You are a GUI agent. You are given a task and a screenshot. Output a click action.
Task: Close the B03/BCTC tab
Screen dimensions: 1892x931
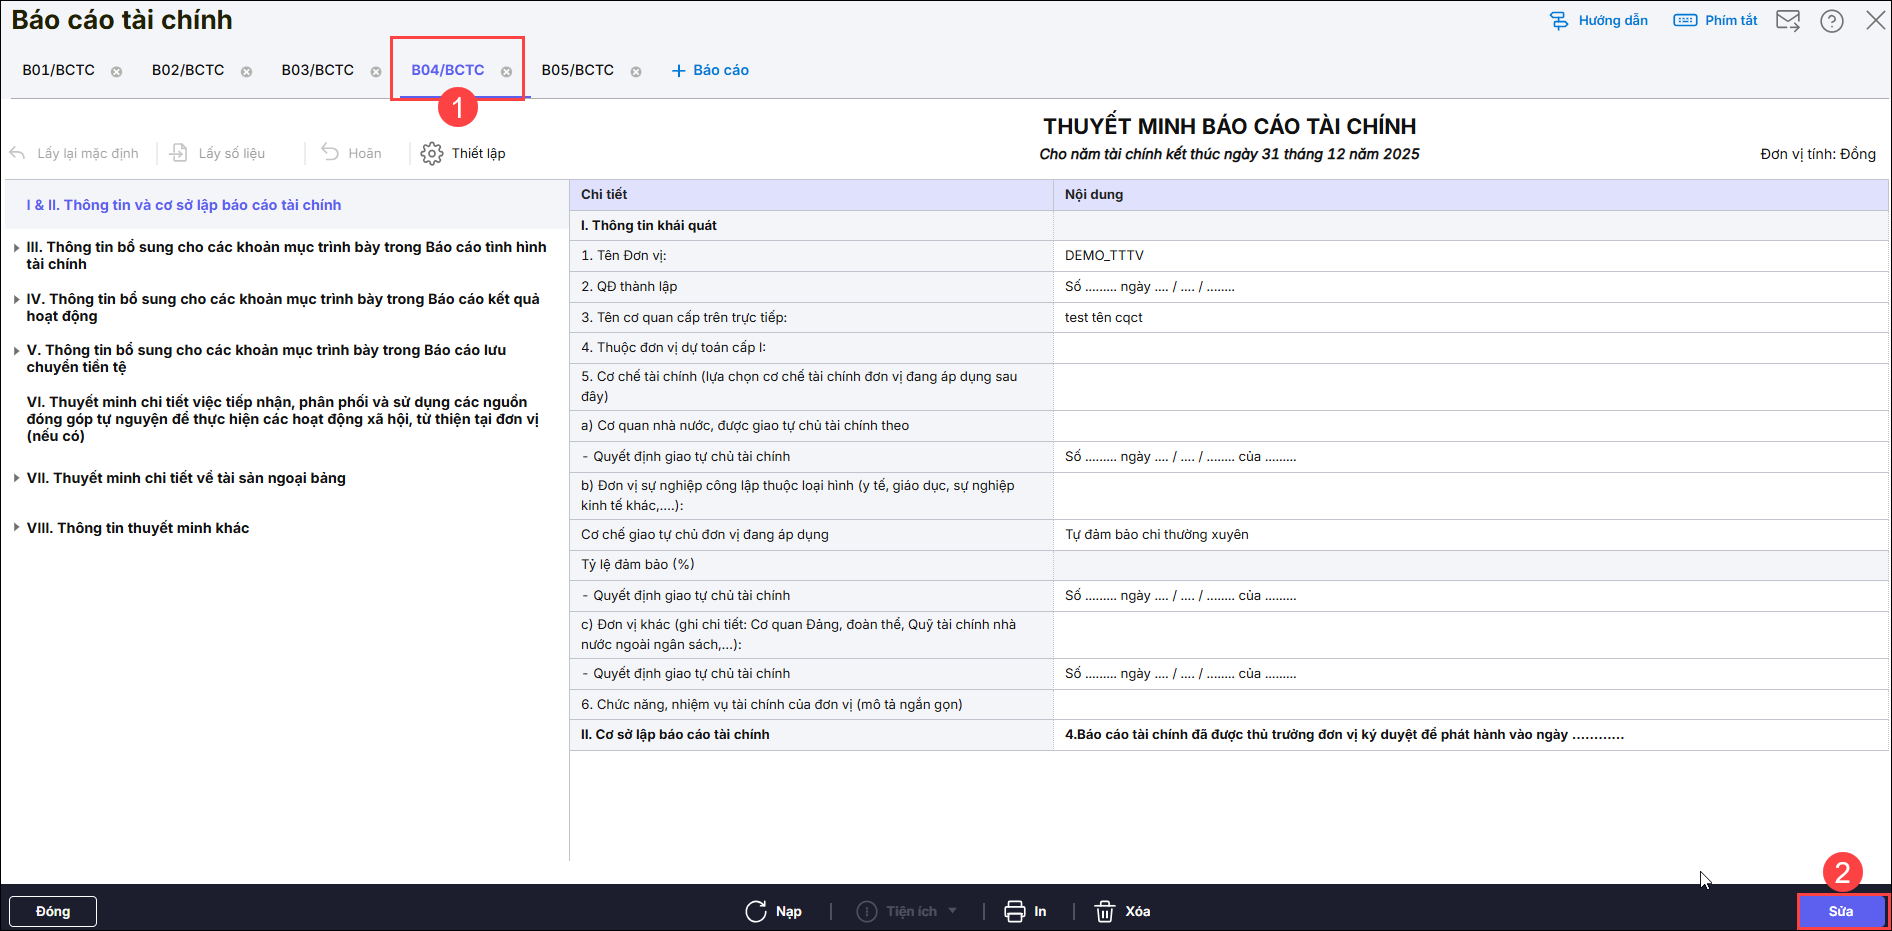(x=376, y=72)
